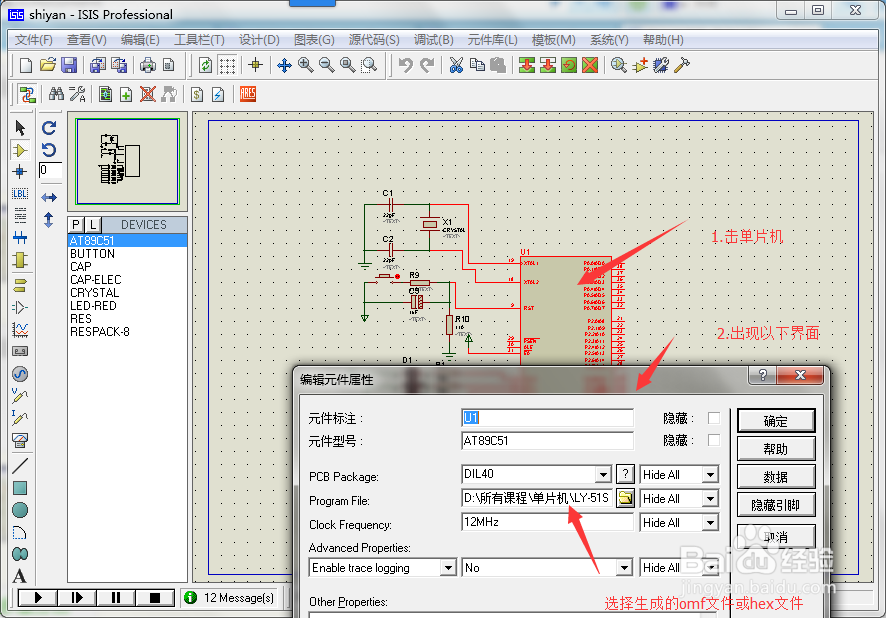Open Hide All dropdown beside PCB Package
Viewport: 886px width, 618px height.
711,475
